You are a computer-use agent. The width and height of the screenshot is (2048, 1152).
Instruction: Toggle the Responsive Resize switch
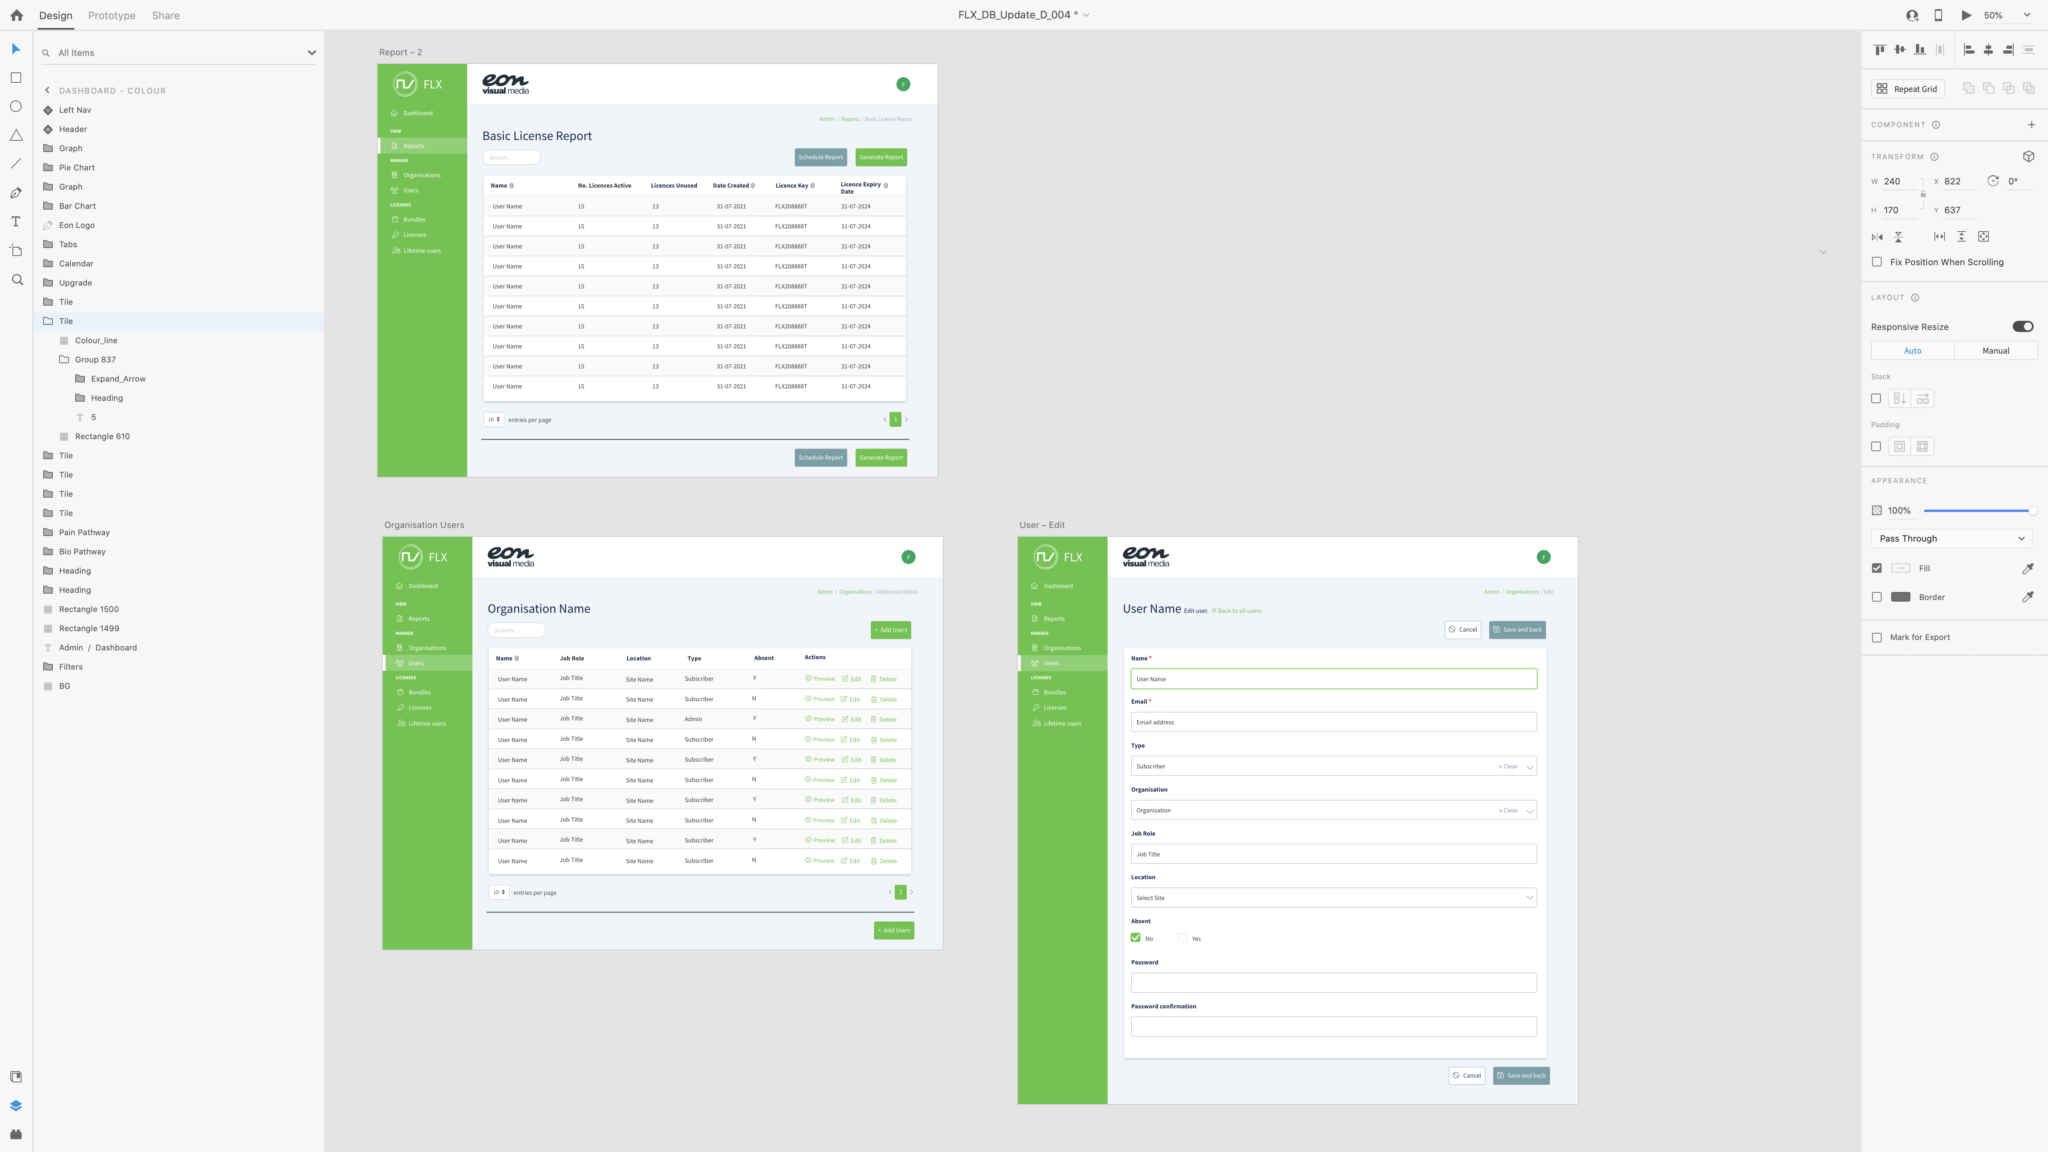[2022, 326]
